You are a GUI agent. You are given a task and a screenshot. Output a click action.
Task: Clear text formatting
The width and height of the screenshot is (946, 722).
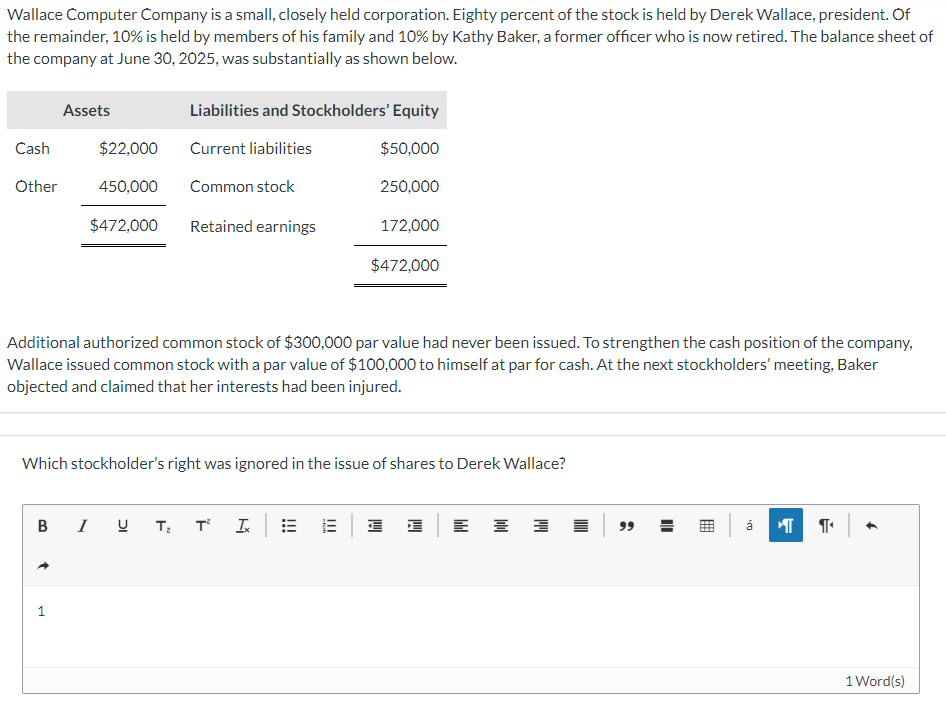243,525
